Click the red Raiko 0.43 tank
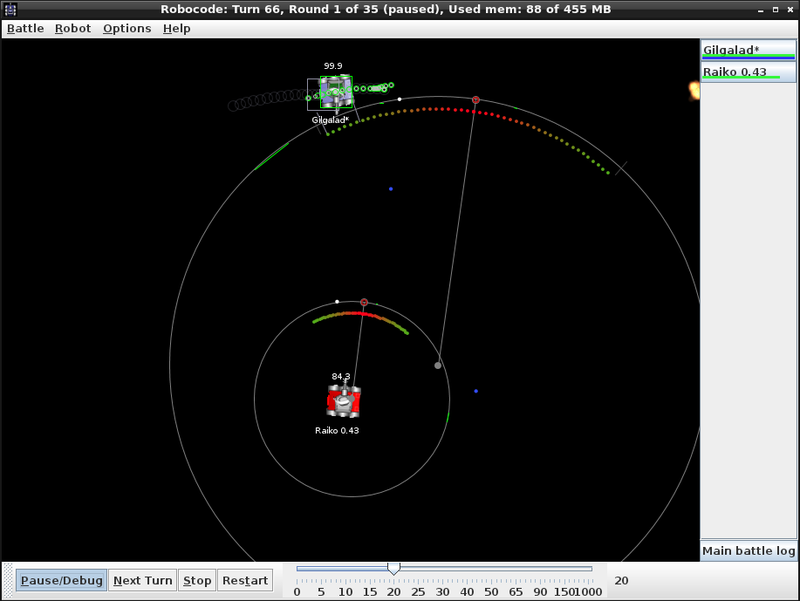This screenshot has height=601, width=800. click(x=343, y=401)
